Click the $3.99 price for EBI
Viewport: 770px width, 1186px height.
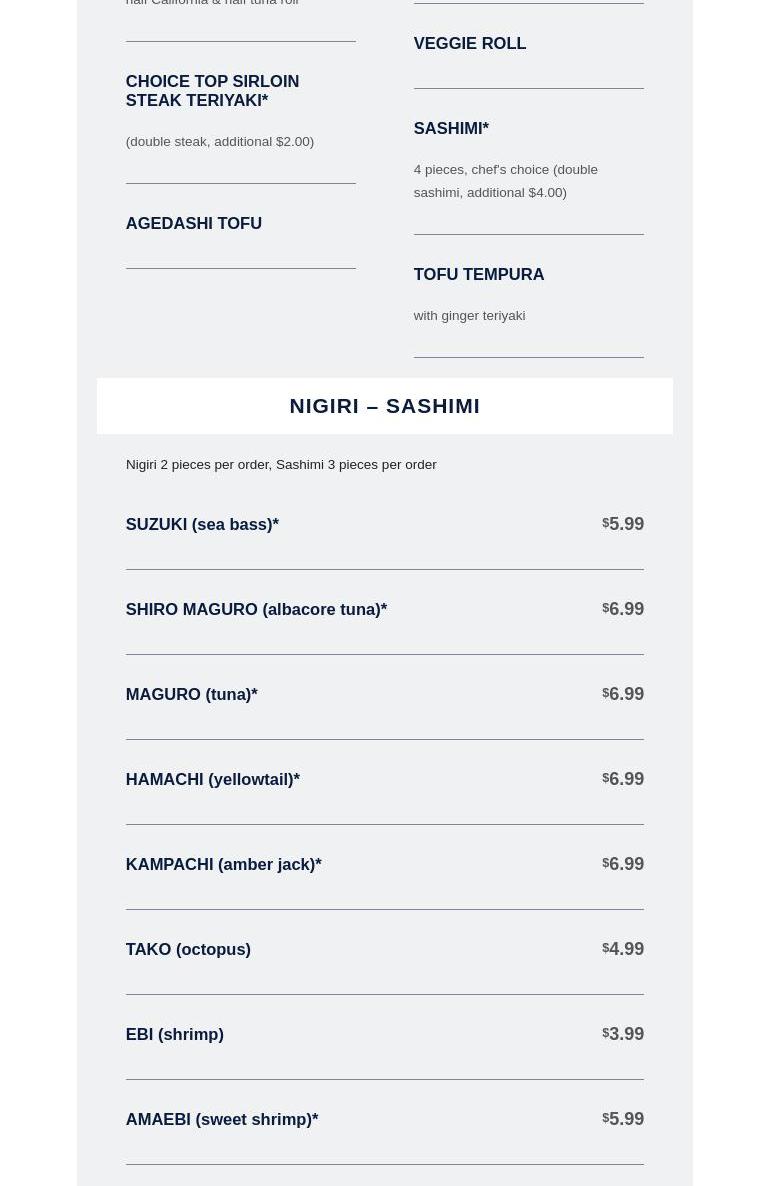tap(624, 1034)
